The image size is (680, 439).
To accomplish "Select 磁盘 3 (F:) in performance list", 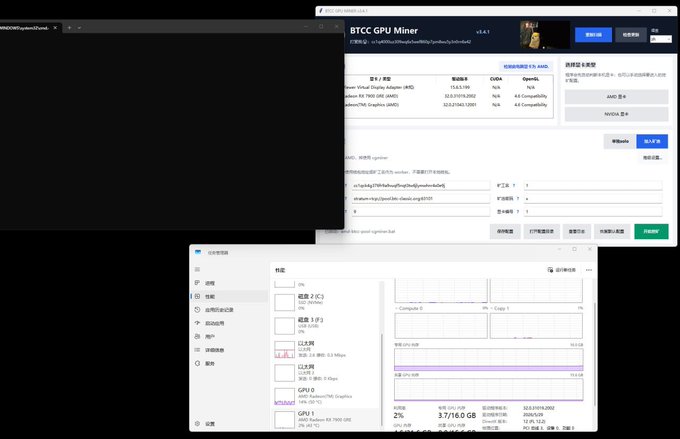I will [326, 325].
